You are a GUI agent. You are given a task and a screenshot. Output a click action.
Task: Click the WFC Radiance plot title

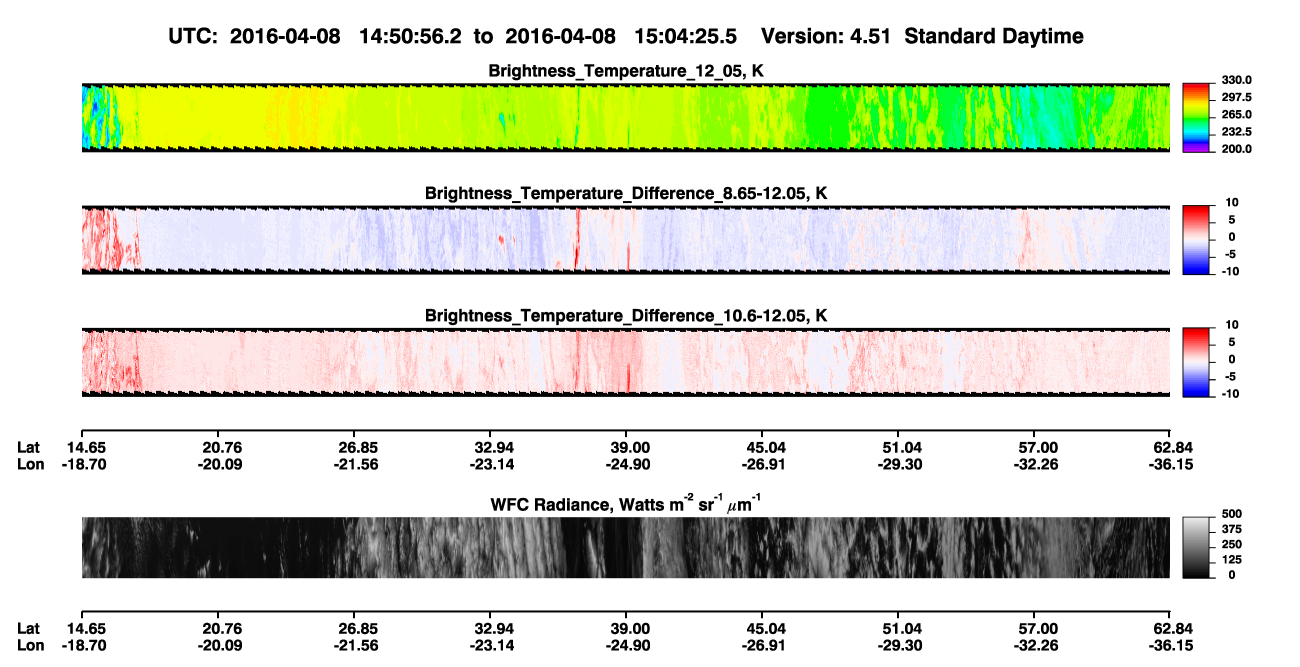tap(626, 504)
